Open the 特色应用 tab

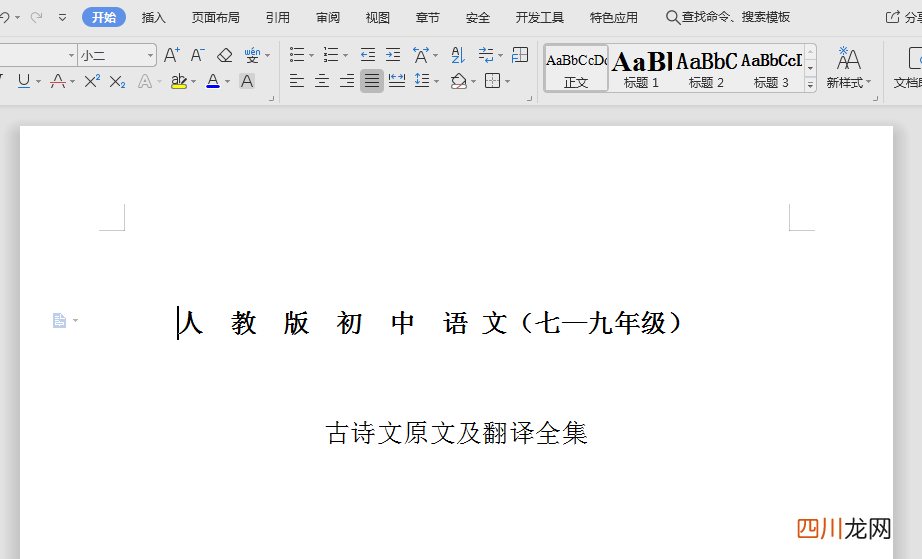pos(613,18)
